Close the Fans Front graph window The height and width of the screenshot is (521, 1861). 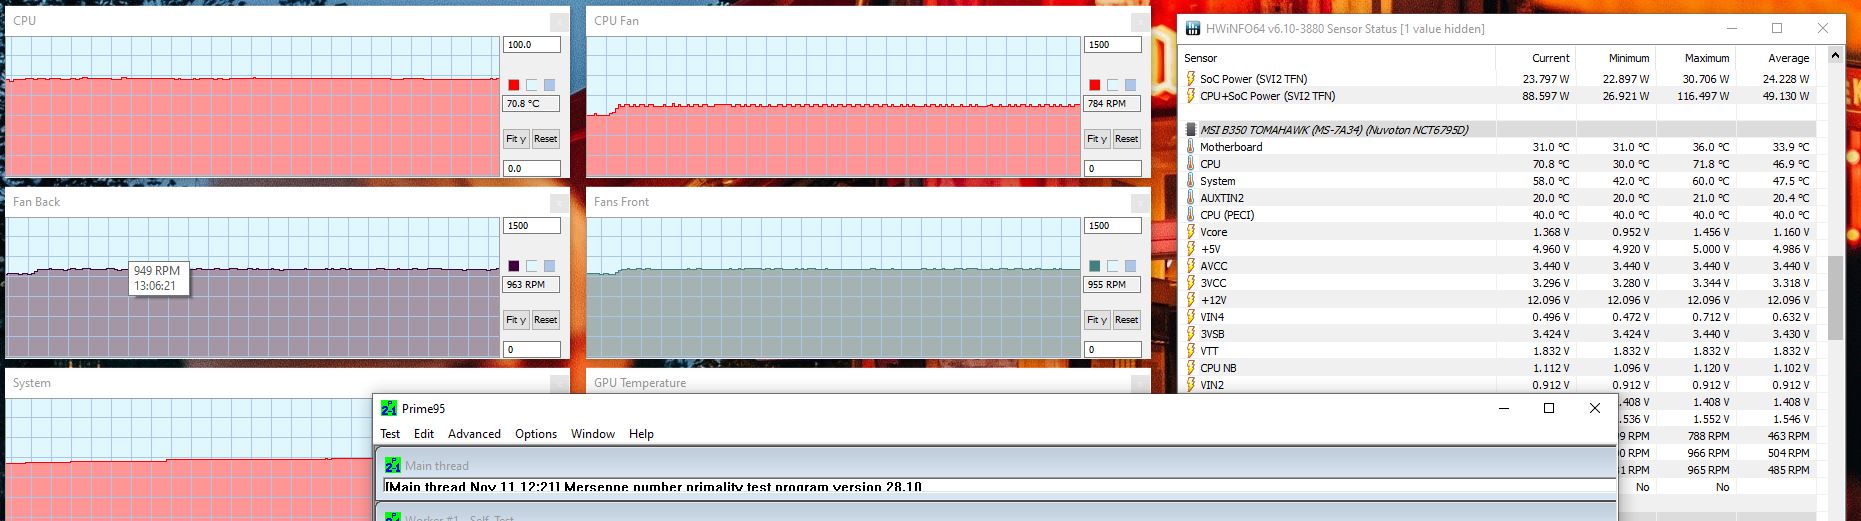point(1140,203)
